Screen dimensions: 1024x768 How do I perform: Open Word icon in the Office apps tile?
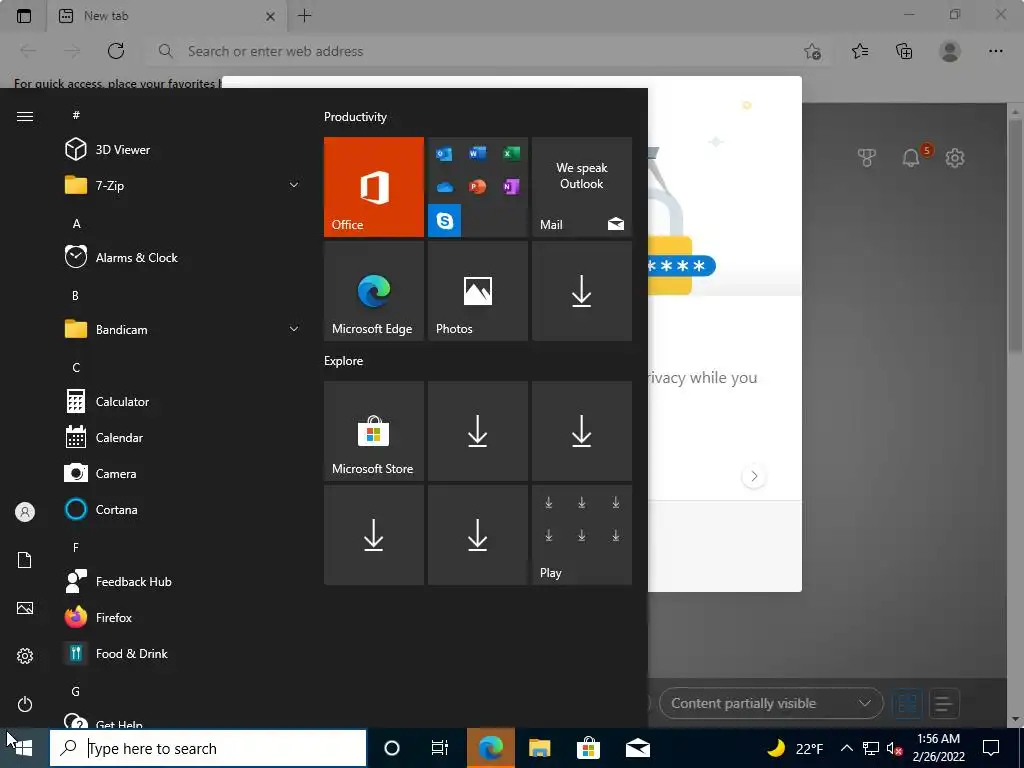point(478,153)
